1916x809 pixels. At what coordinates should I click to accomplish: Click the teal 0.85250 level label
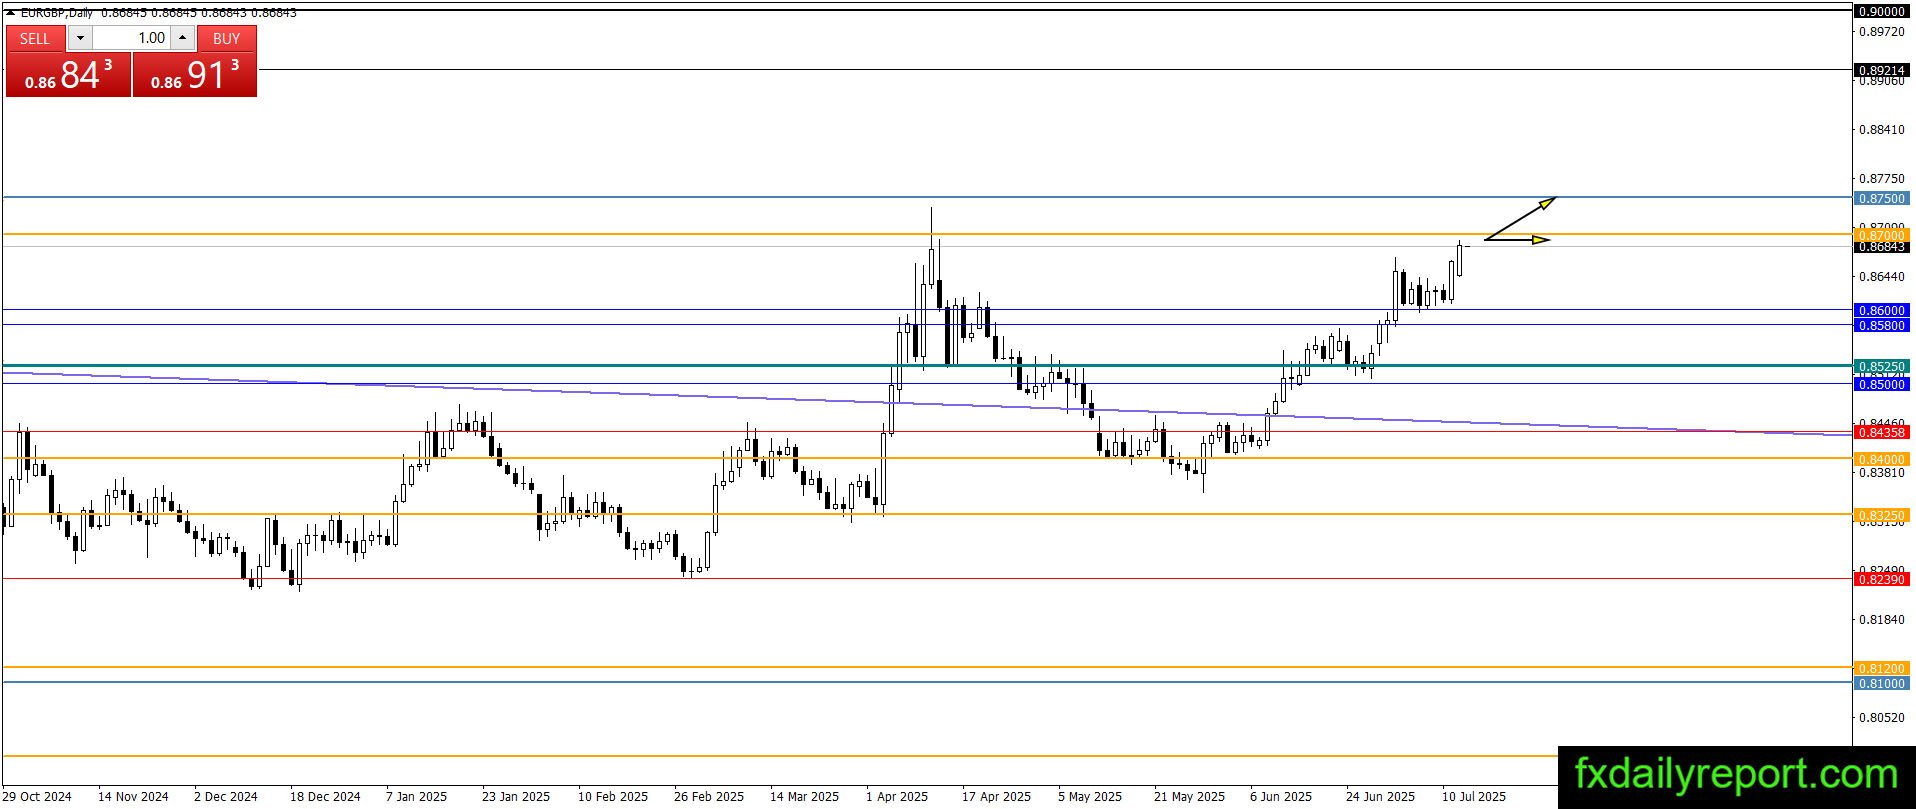1881,367
